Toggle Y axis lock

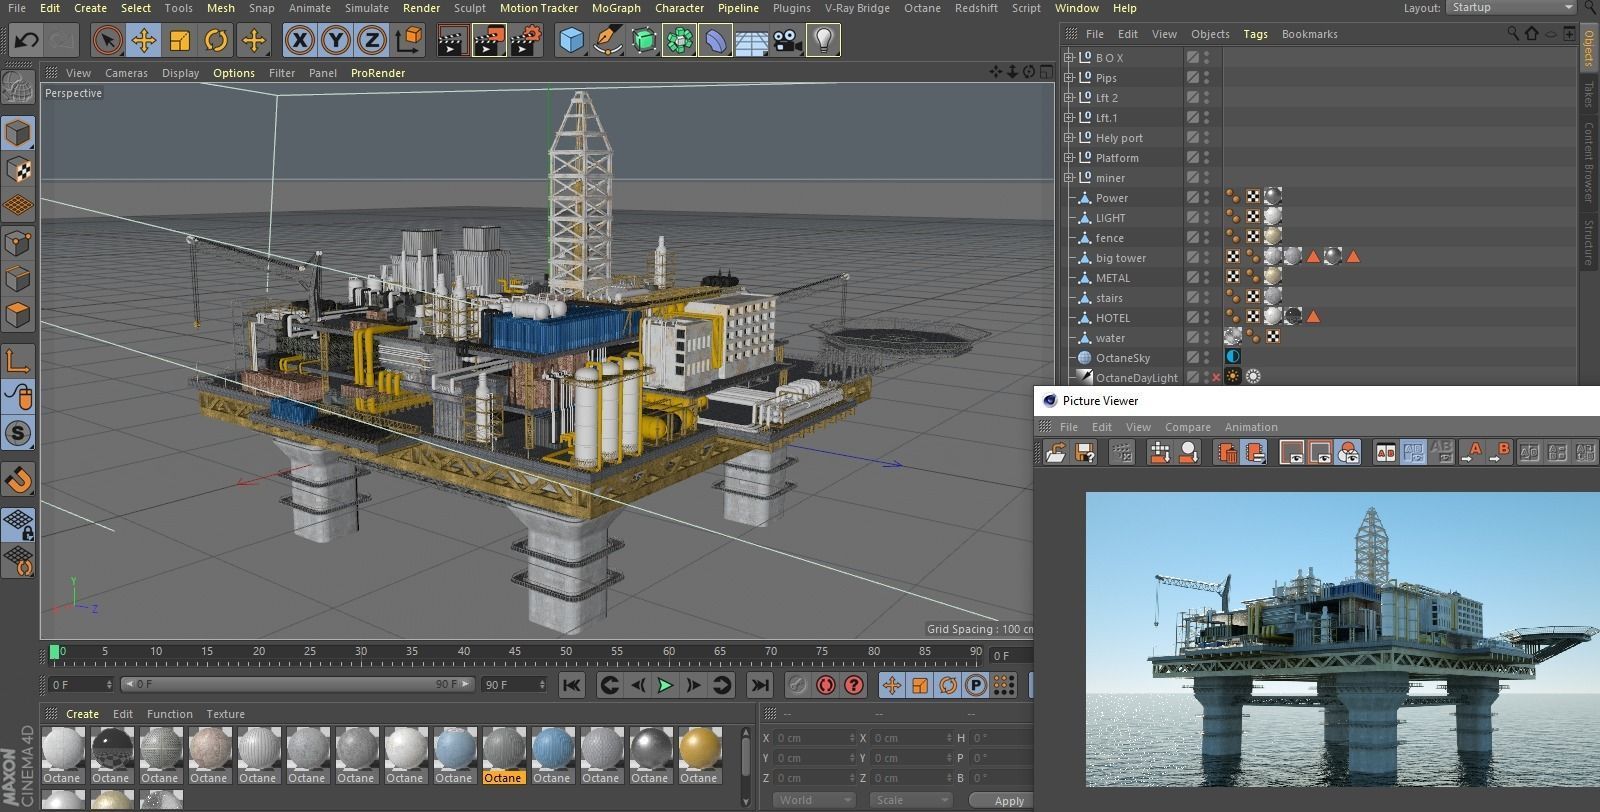click(x=336, y=41)
